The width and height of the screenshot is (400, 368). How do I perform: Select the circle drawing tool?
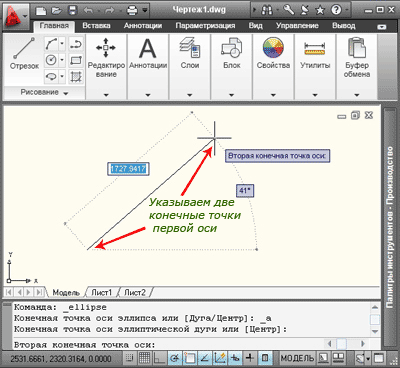(x=51, y=60)
